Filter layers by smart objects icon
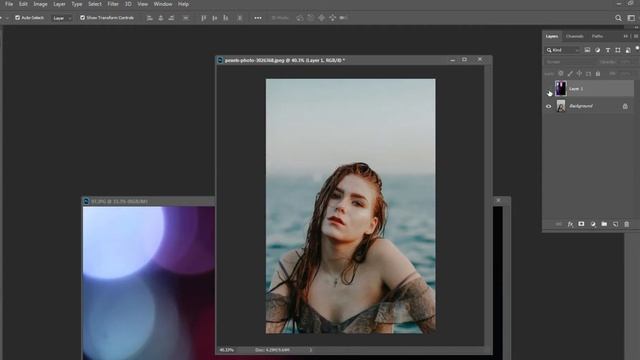The width and height of the screenshot is (640, 360). (x=628, y=50)
